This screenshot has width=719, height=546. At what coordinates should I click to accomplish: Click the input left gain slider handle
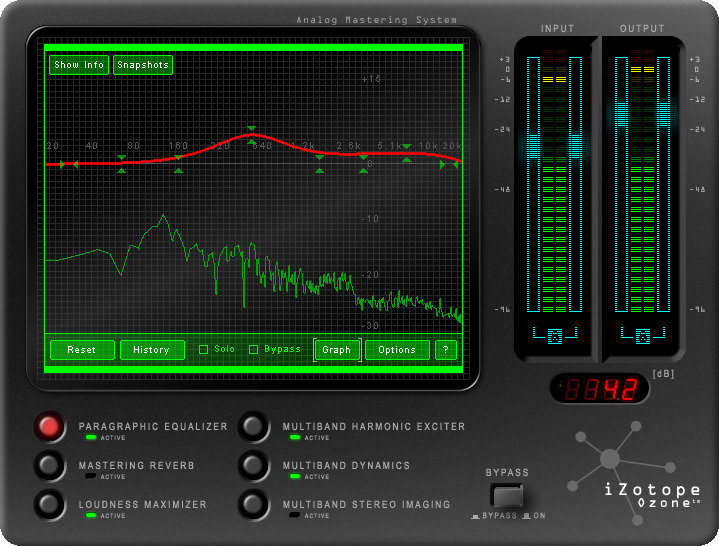[x=533, y=145]
